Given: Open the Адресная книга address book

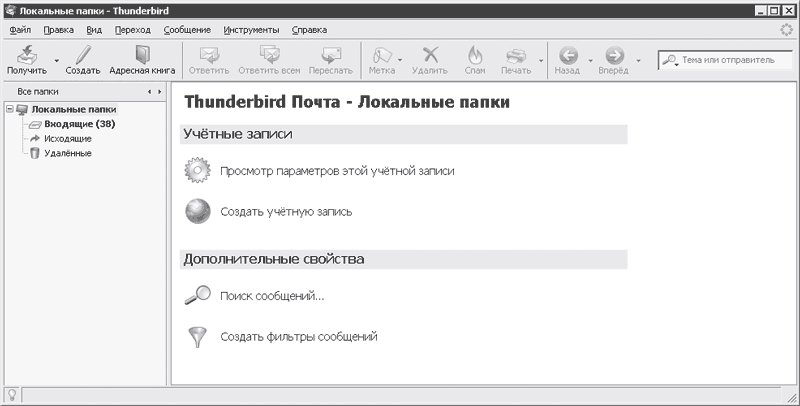Looking at the screenshot, I should click(x=142, y=56).
